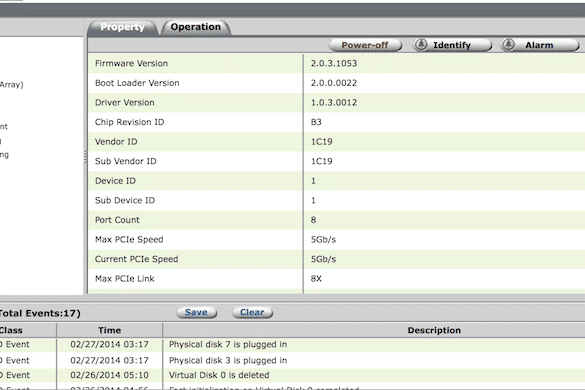Viewport: 585px width, 390px height.
Task: Select Sub Vendor ID label
Action: tap(125, 161)
